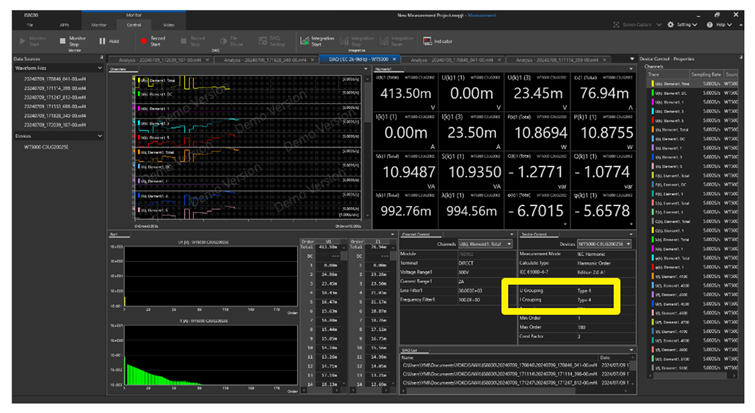Click the DAQ List Name column header
This screenshot has height=413, width=755.
coord(499,357)
